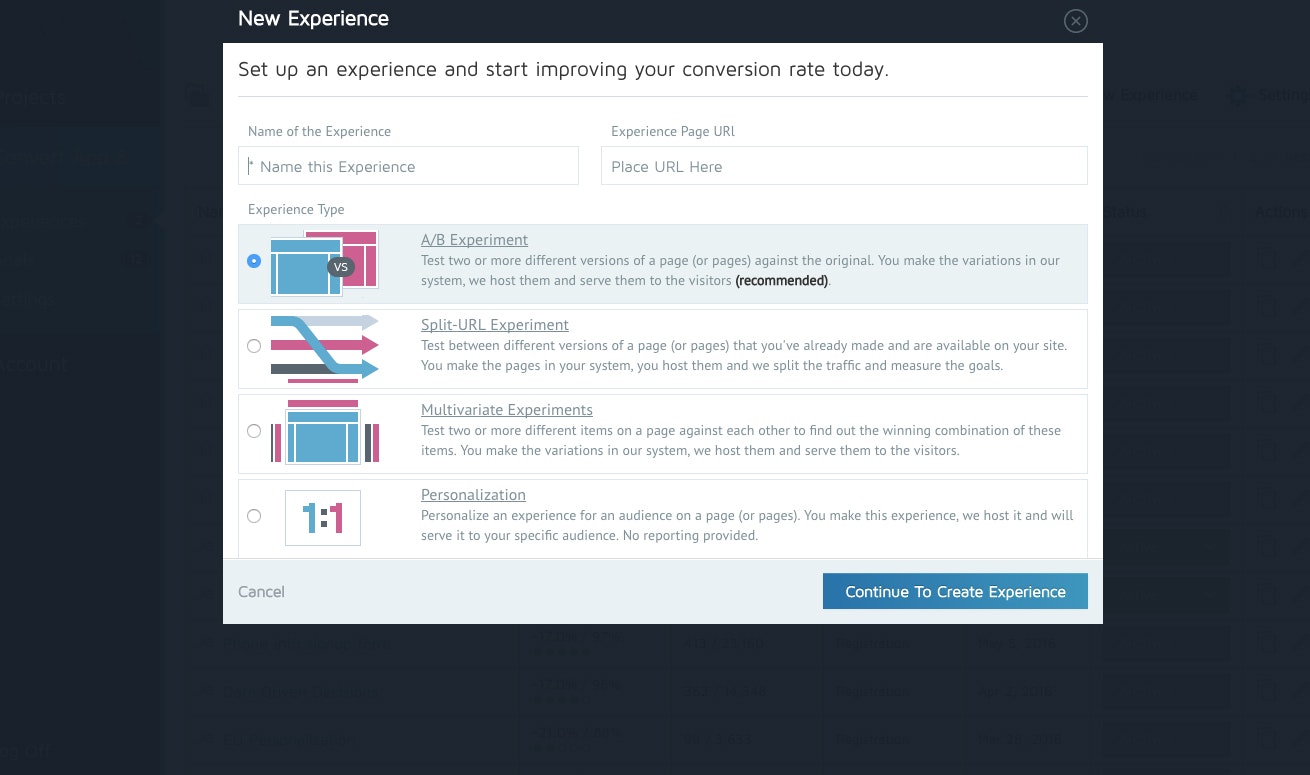Click the Split-URL Experiment description text
The width and height of the screenshot is (1310, 775).
[x=744, y=356]
